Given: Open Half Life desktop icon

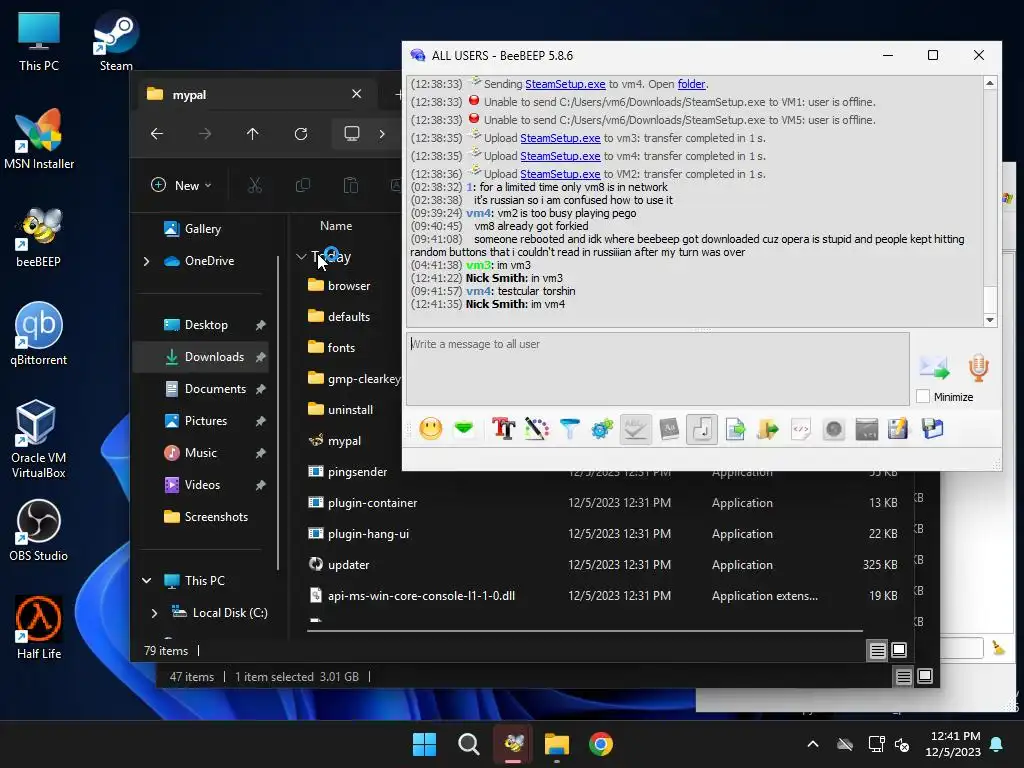Looking at the screenshot, I should tap(39, 628).
